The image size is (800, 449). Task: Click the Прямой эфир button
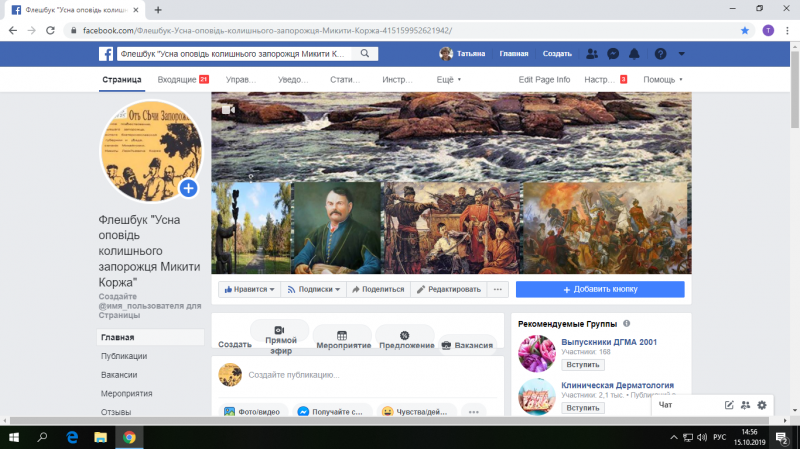(280, 339)
